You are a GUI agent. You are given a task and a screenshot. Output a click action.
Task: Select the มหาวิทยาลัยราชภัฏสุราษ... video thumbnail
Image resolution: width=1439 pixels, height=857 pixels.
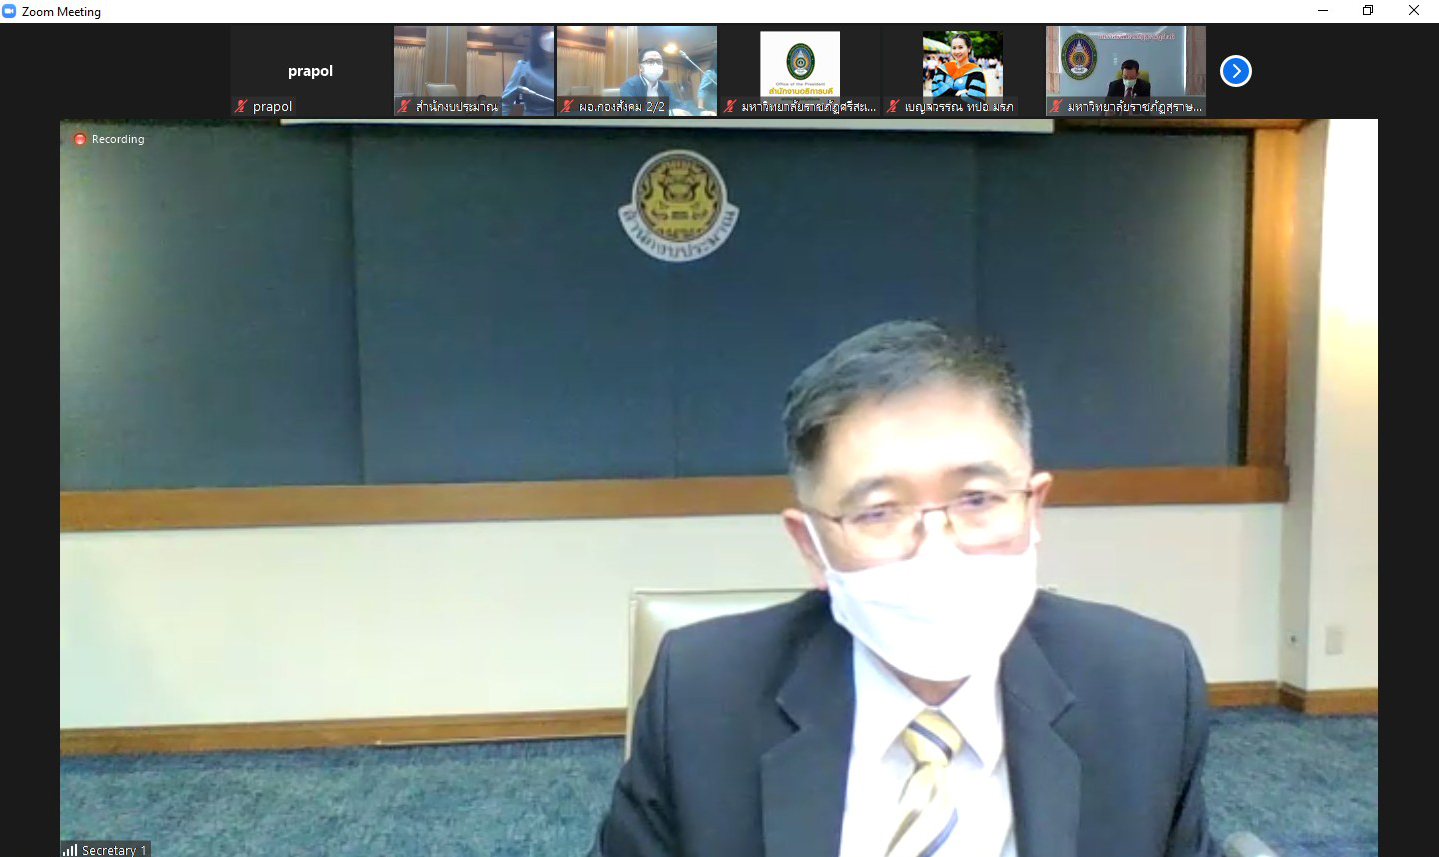click(1125, 62)
